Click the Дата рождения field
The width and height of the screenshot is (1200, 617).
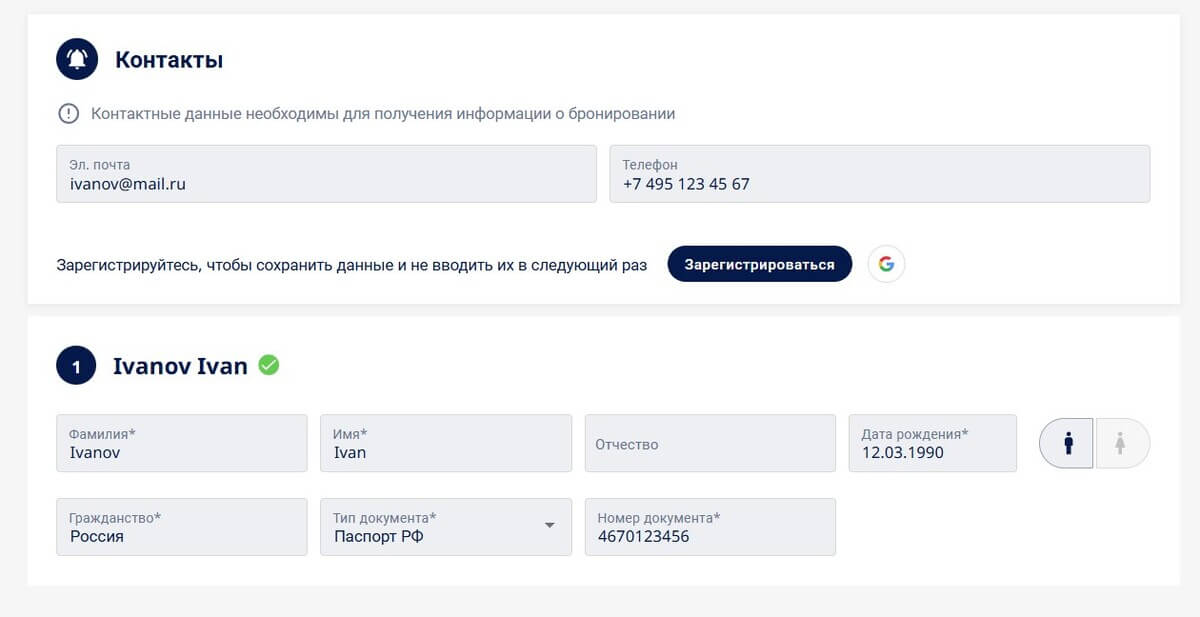pos(933,443)
